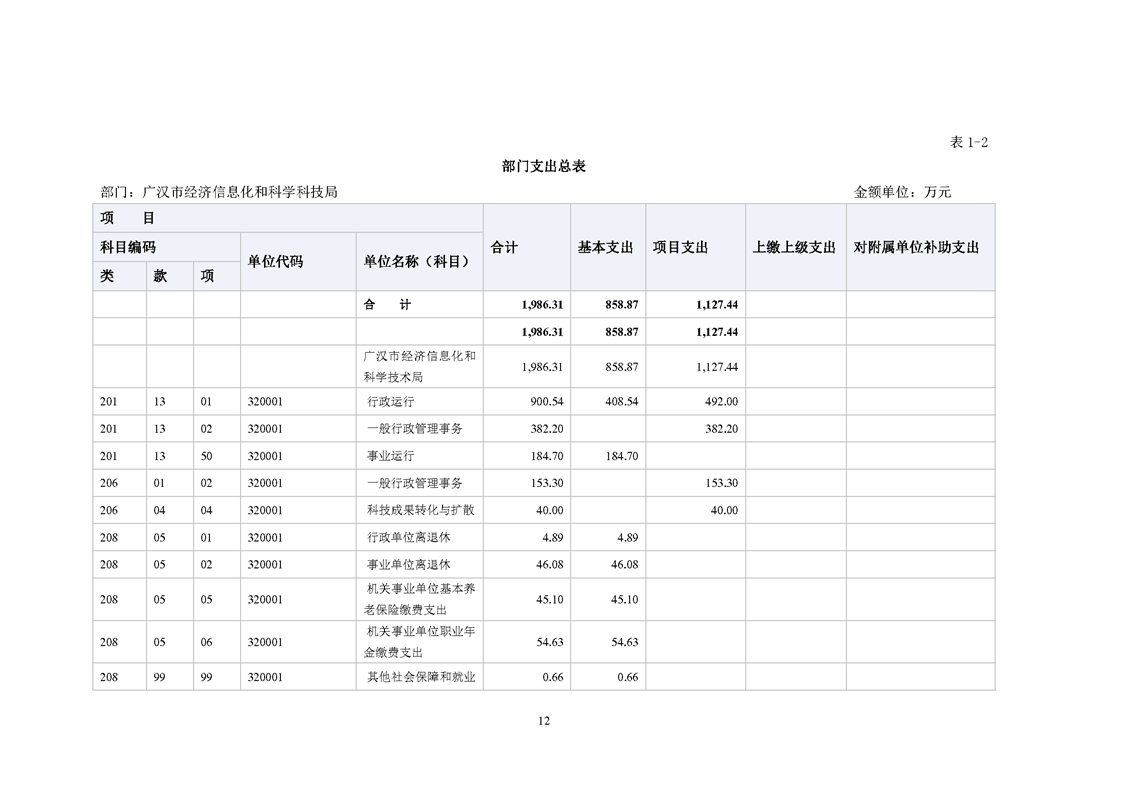1122x793 pixels.
Task: Click the 其他社会保障和就业 row name
Action: (421, 677)
